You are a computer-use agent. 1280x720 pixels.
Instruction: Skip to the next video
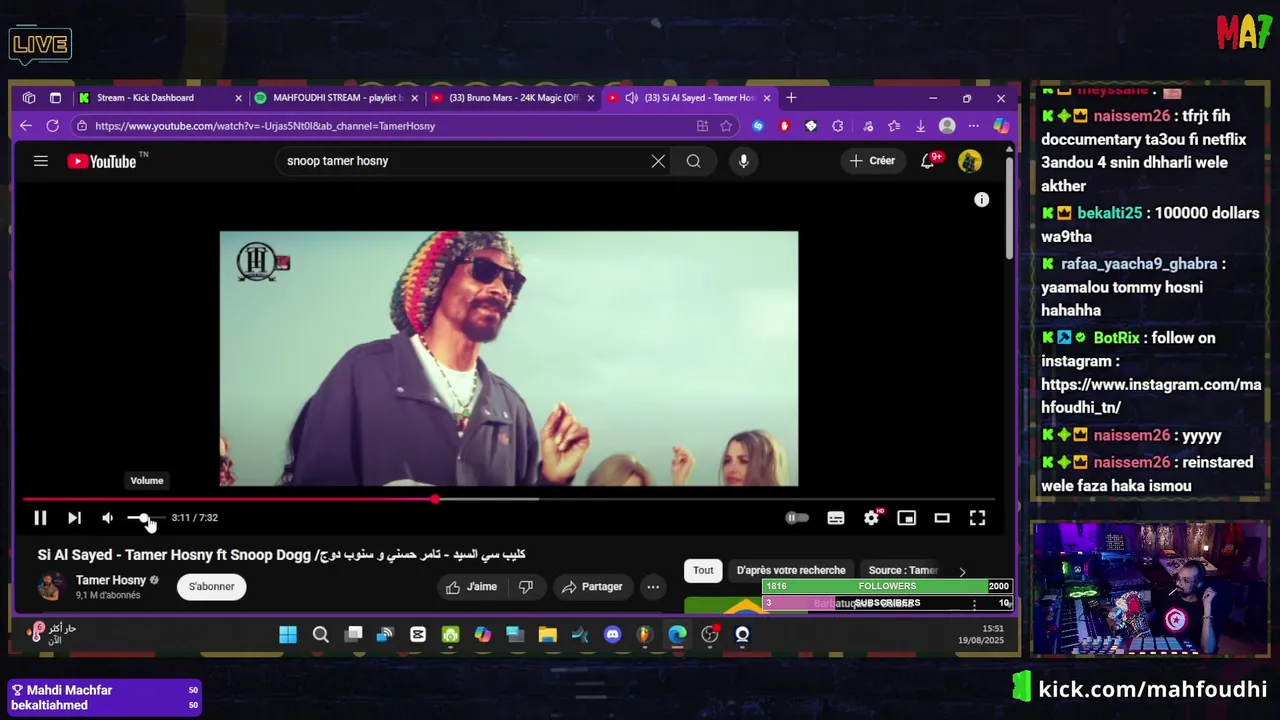click(74, 518)
